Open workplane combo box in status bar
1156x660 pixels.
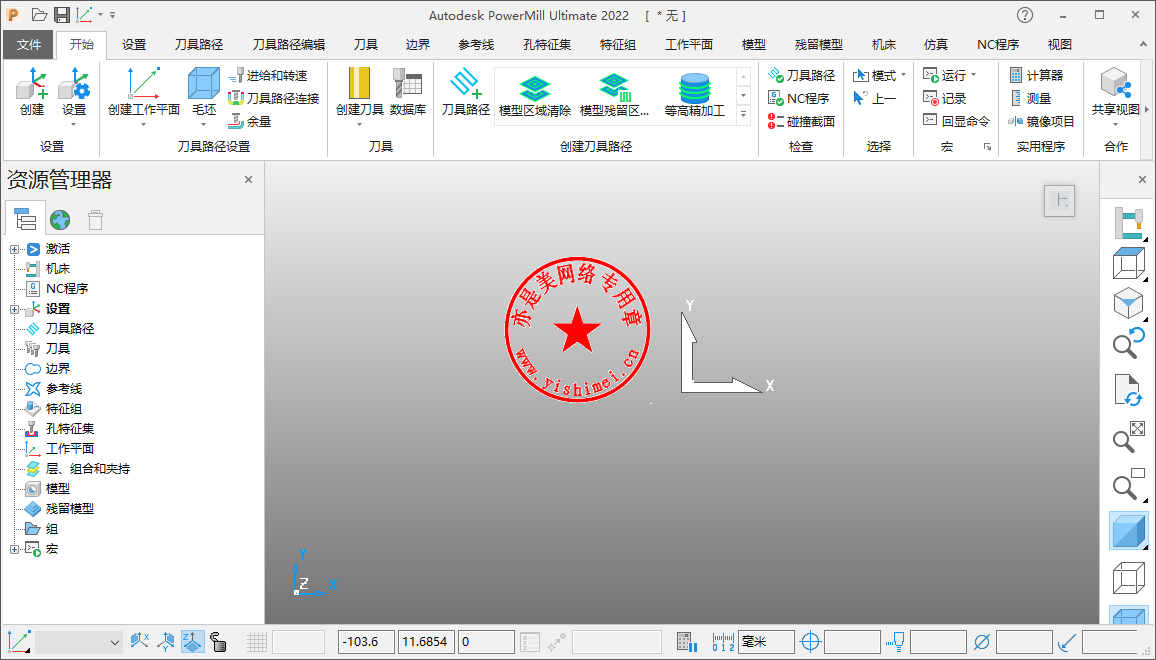78,642
